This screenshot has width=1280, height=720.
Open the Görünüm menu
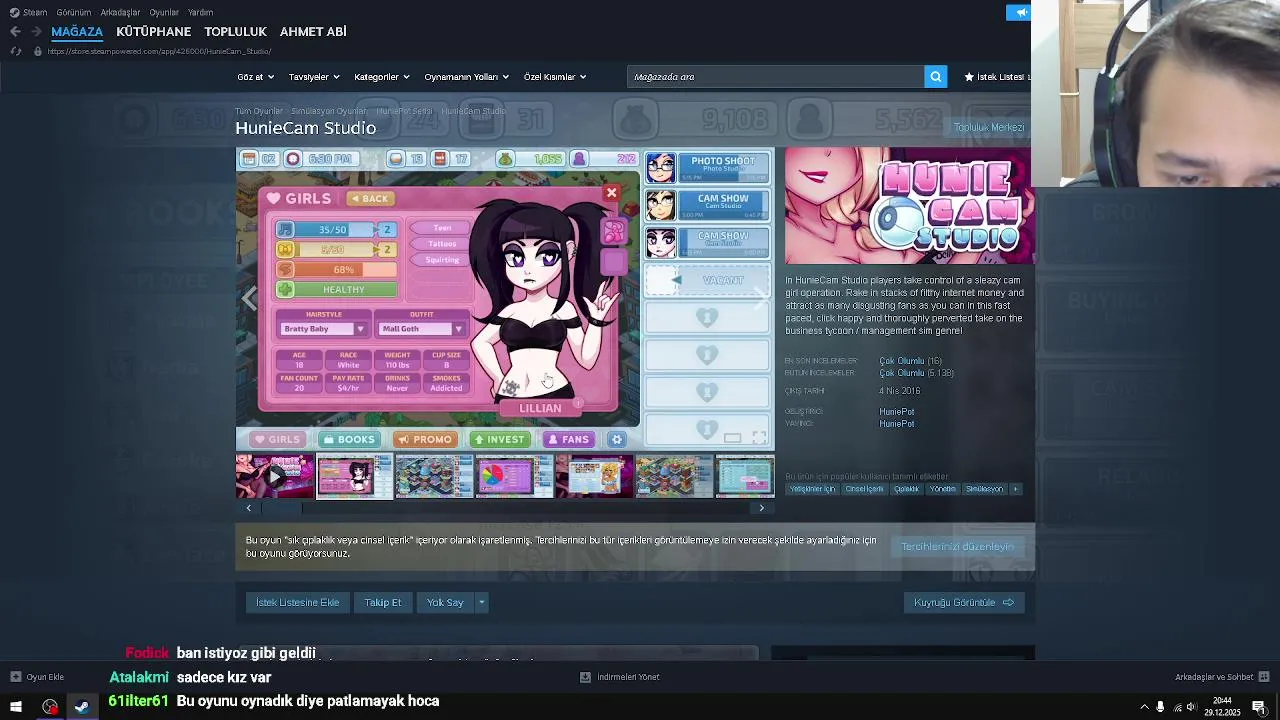pyautogui.click(x=74, y=12)
